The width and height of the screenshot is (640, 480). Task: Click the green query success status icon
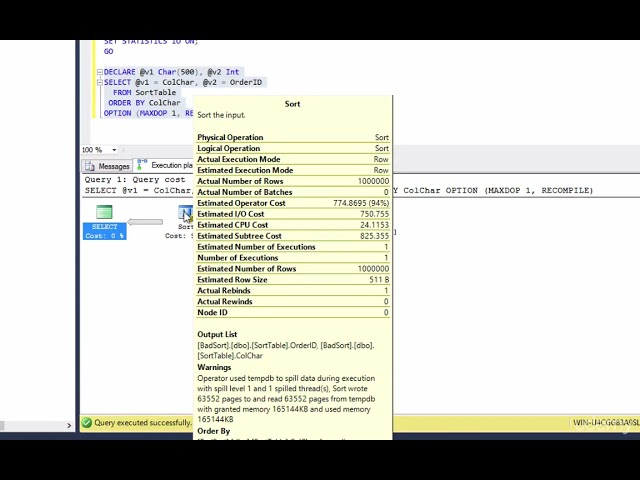[x=87, y=422]
